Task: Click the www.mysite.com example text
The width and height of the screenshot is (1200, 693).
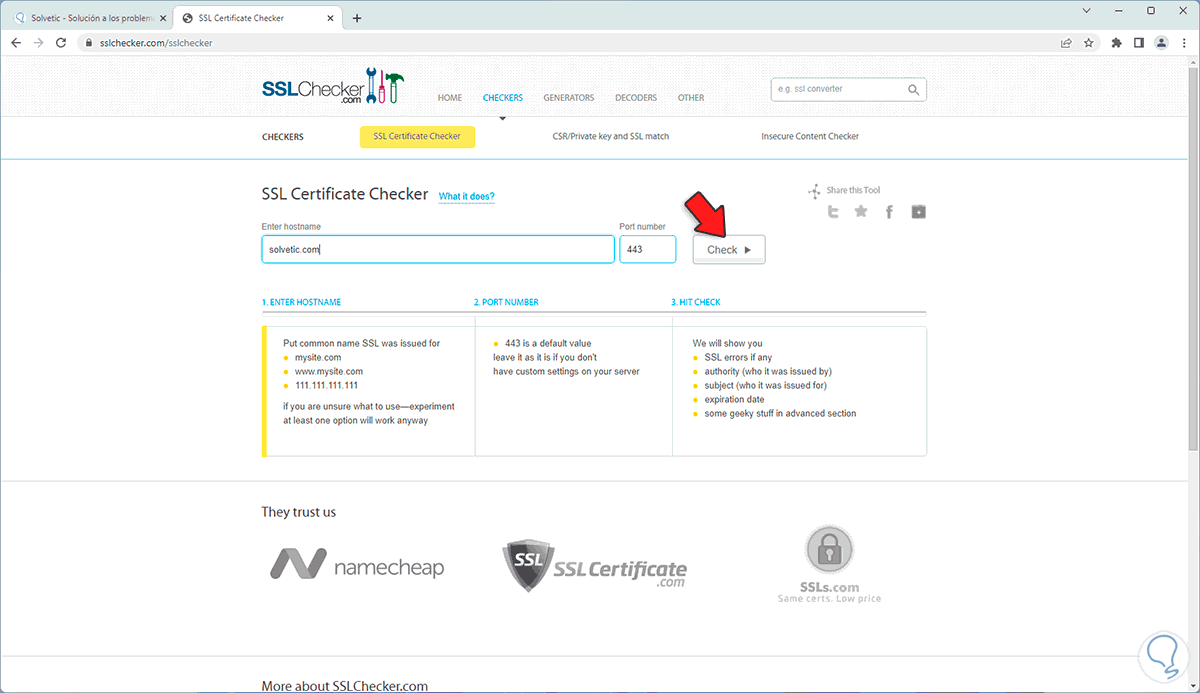Action: [329, 371]
